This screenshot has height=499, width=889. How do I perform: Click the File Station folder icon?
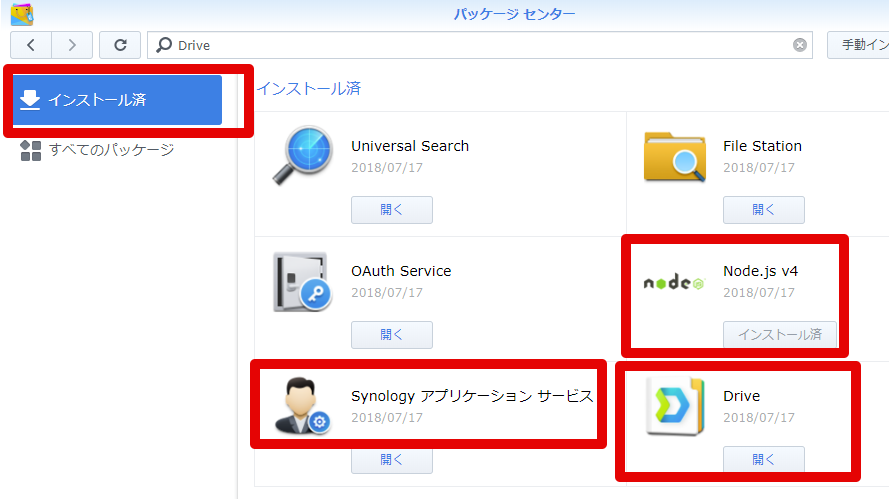[675, 157]
